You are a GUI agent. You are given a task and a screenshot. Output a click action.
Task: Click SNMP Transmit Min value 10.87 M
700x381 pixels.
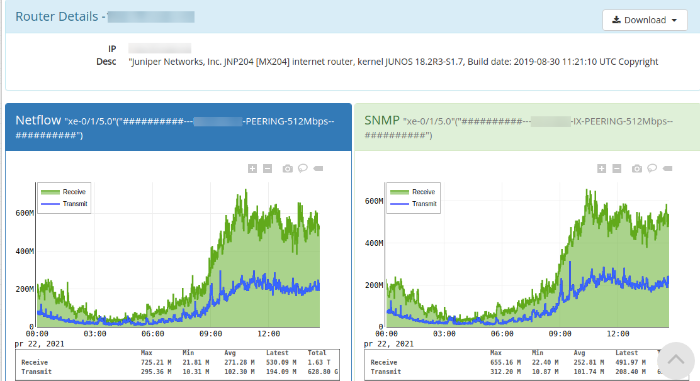pyautogui.click(x=546, y=371)
